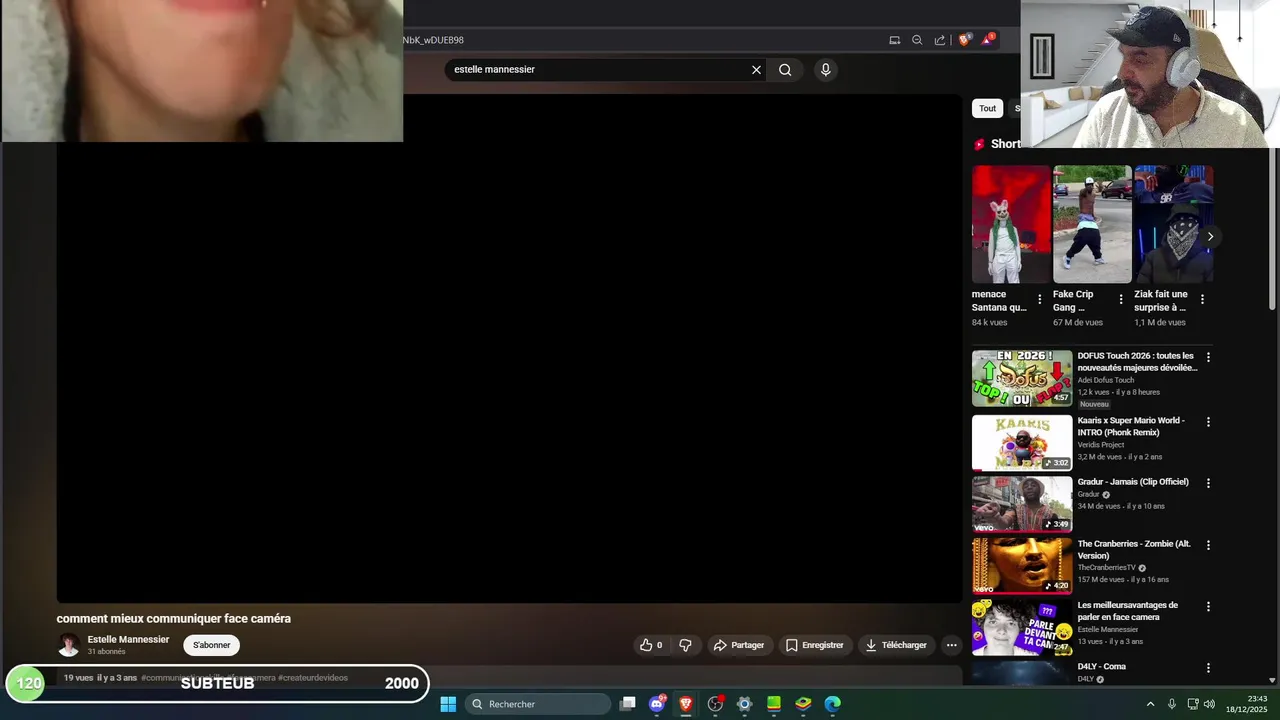
Task: Click the Partager share button
Action: 738,645
